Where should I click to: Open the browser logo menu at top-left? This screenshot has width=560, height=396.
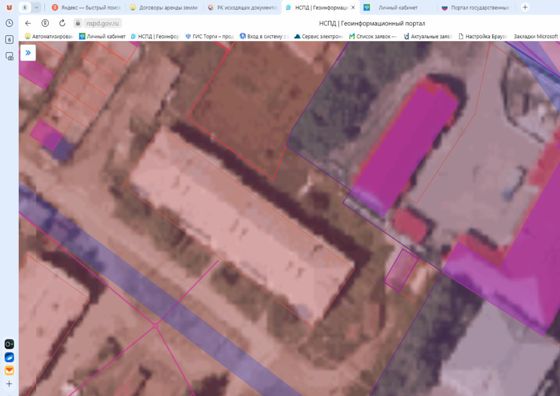9,7
